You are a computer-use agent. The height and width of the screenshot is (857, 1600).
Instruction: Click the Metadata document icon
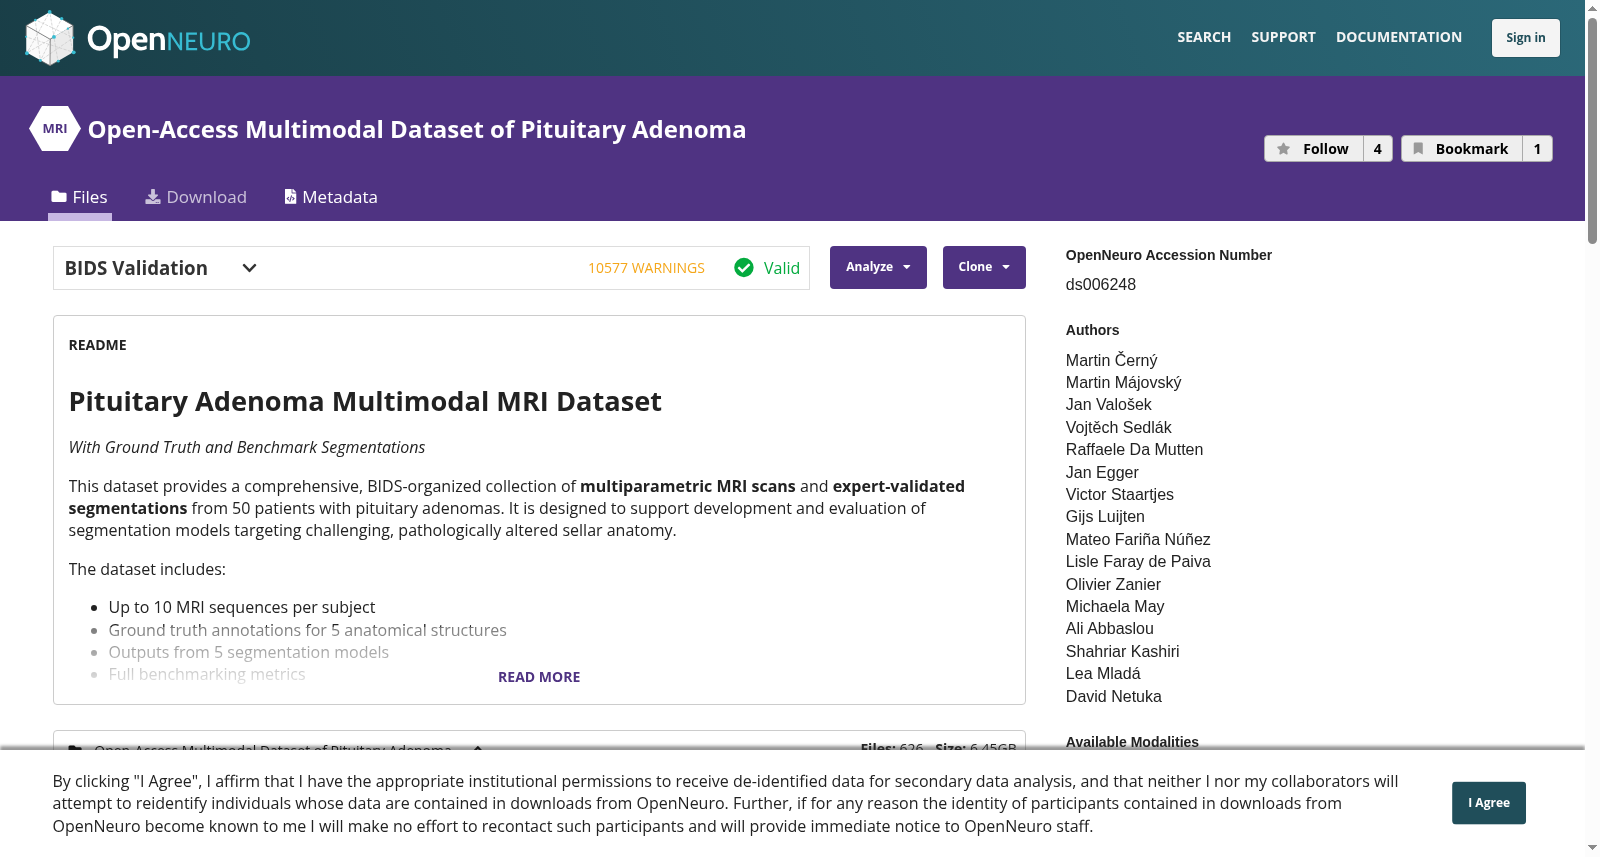click(x=290, y=197)
